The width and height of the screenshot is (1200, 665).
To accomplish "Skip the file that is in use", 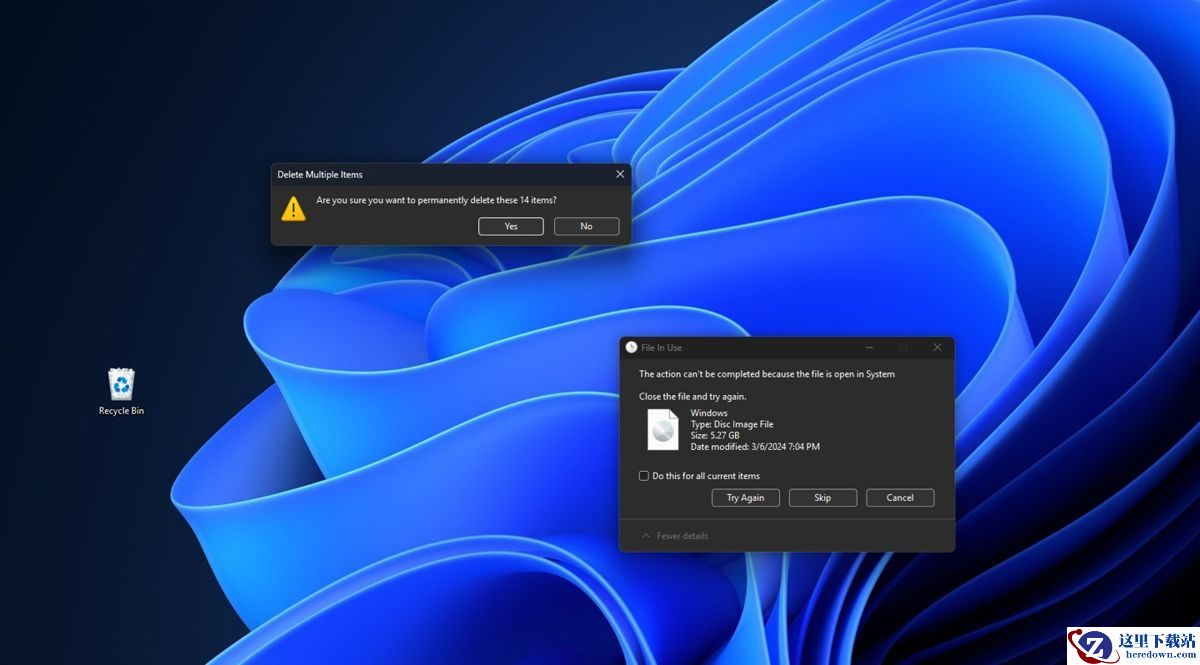I will tap(822, 498).
